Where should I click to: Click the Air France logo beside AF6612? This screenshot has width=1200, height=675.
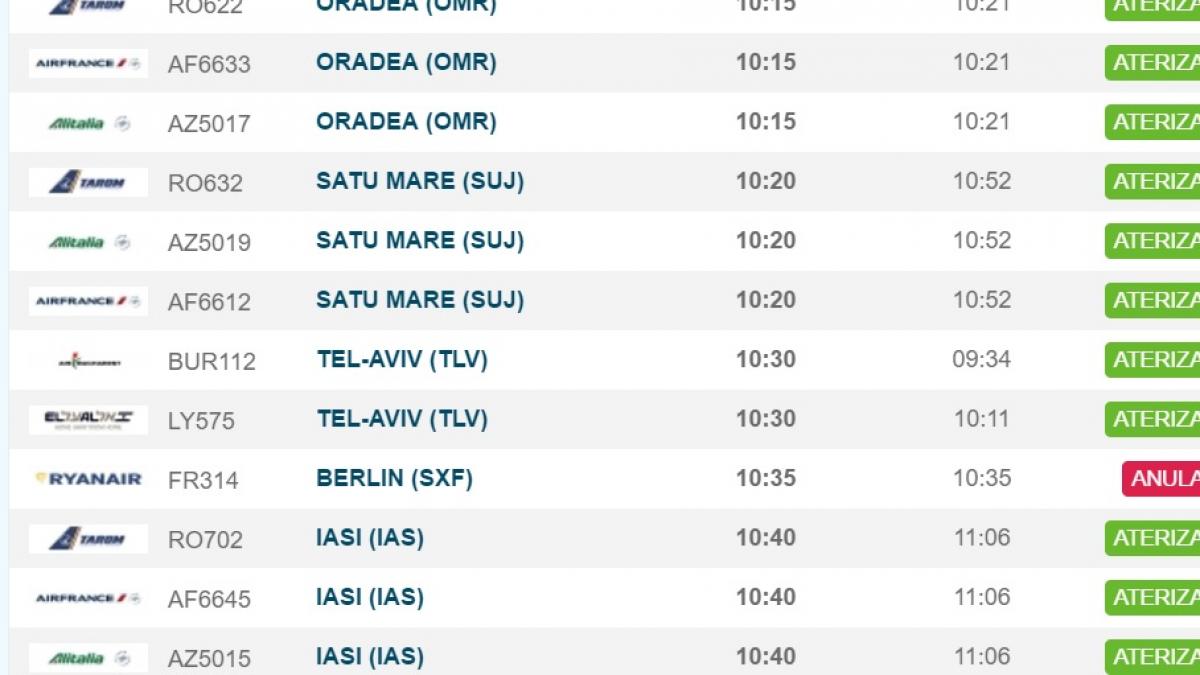(88, 300)
